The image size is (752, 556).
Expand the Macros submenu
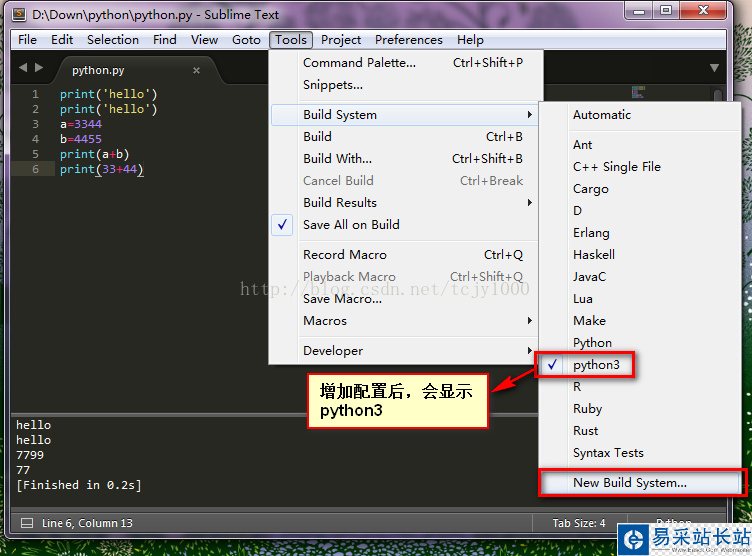coord(404,320)
